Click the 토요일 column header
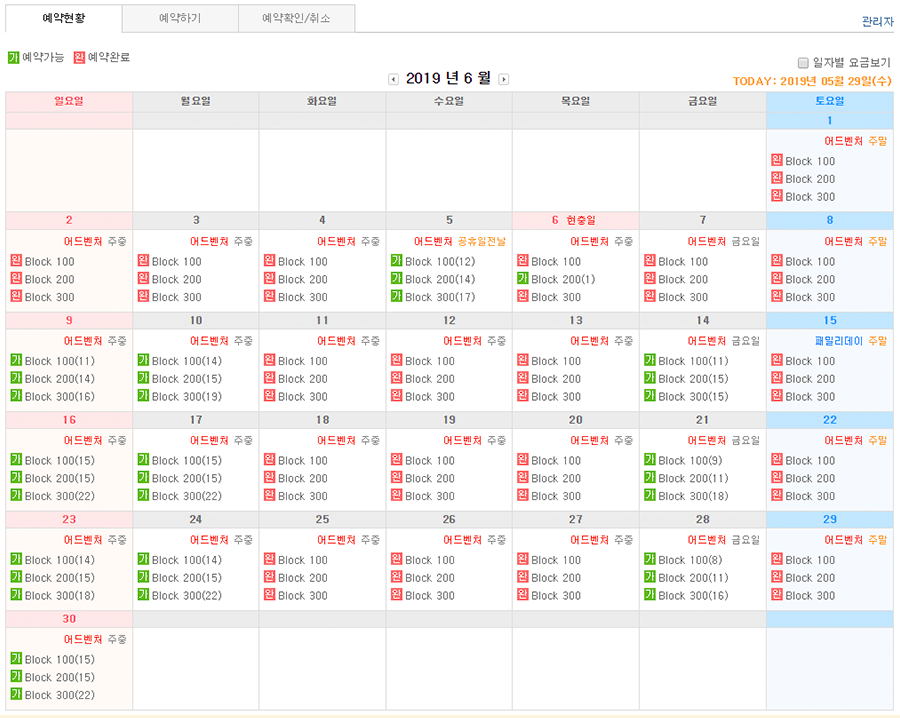Viewport: 900px width, 718px height. pos(829,101)
